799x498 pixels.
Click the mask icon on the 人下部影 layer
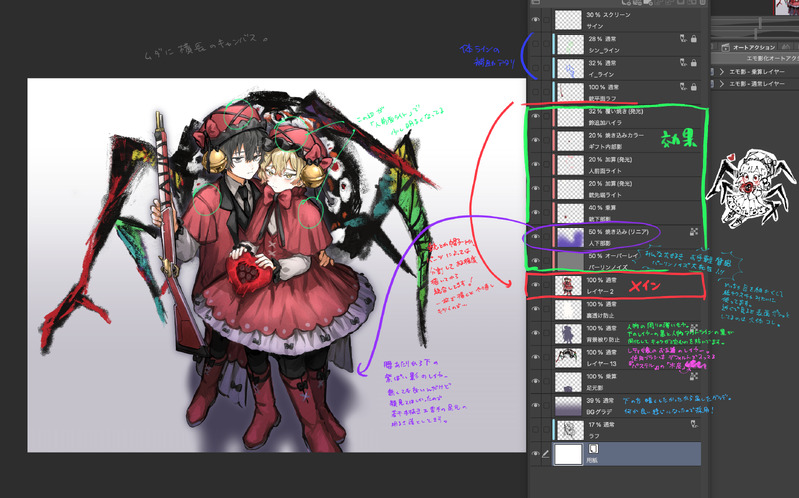coord(694,232)
